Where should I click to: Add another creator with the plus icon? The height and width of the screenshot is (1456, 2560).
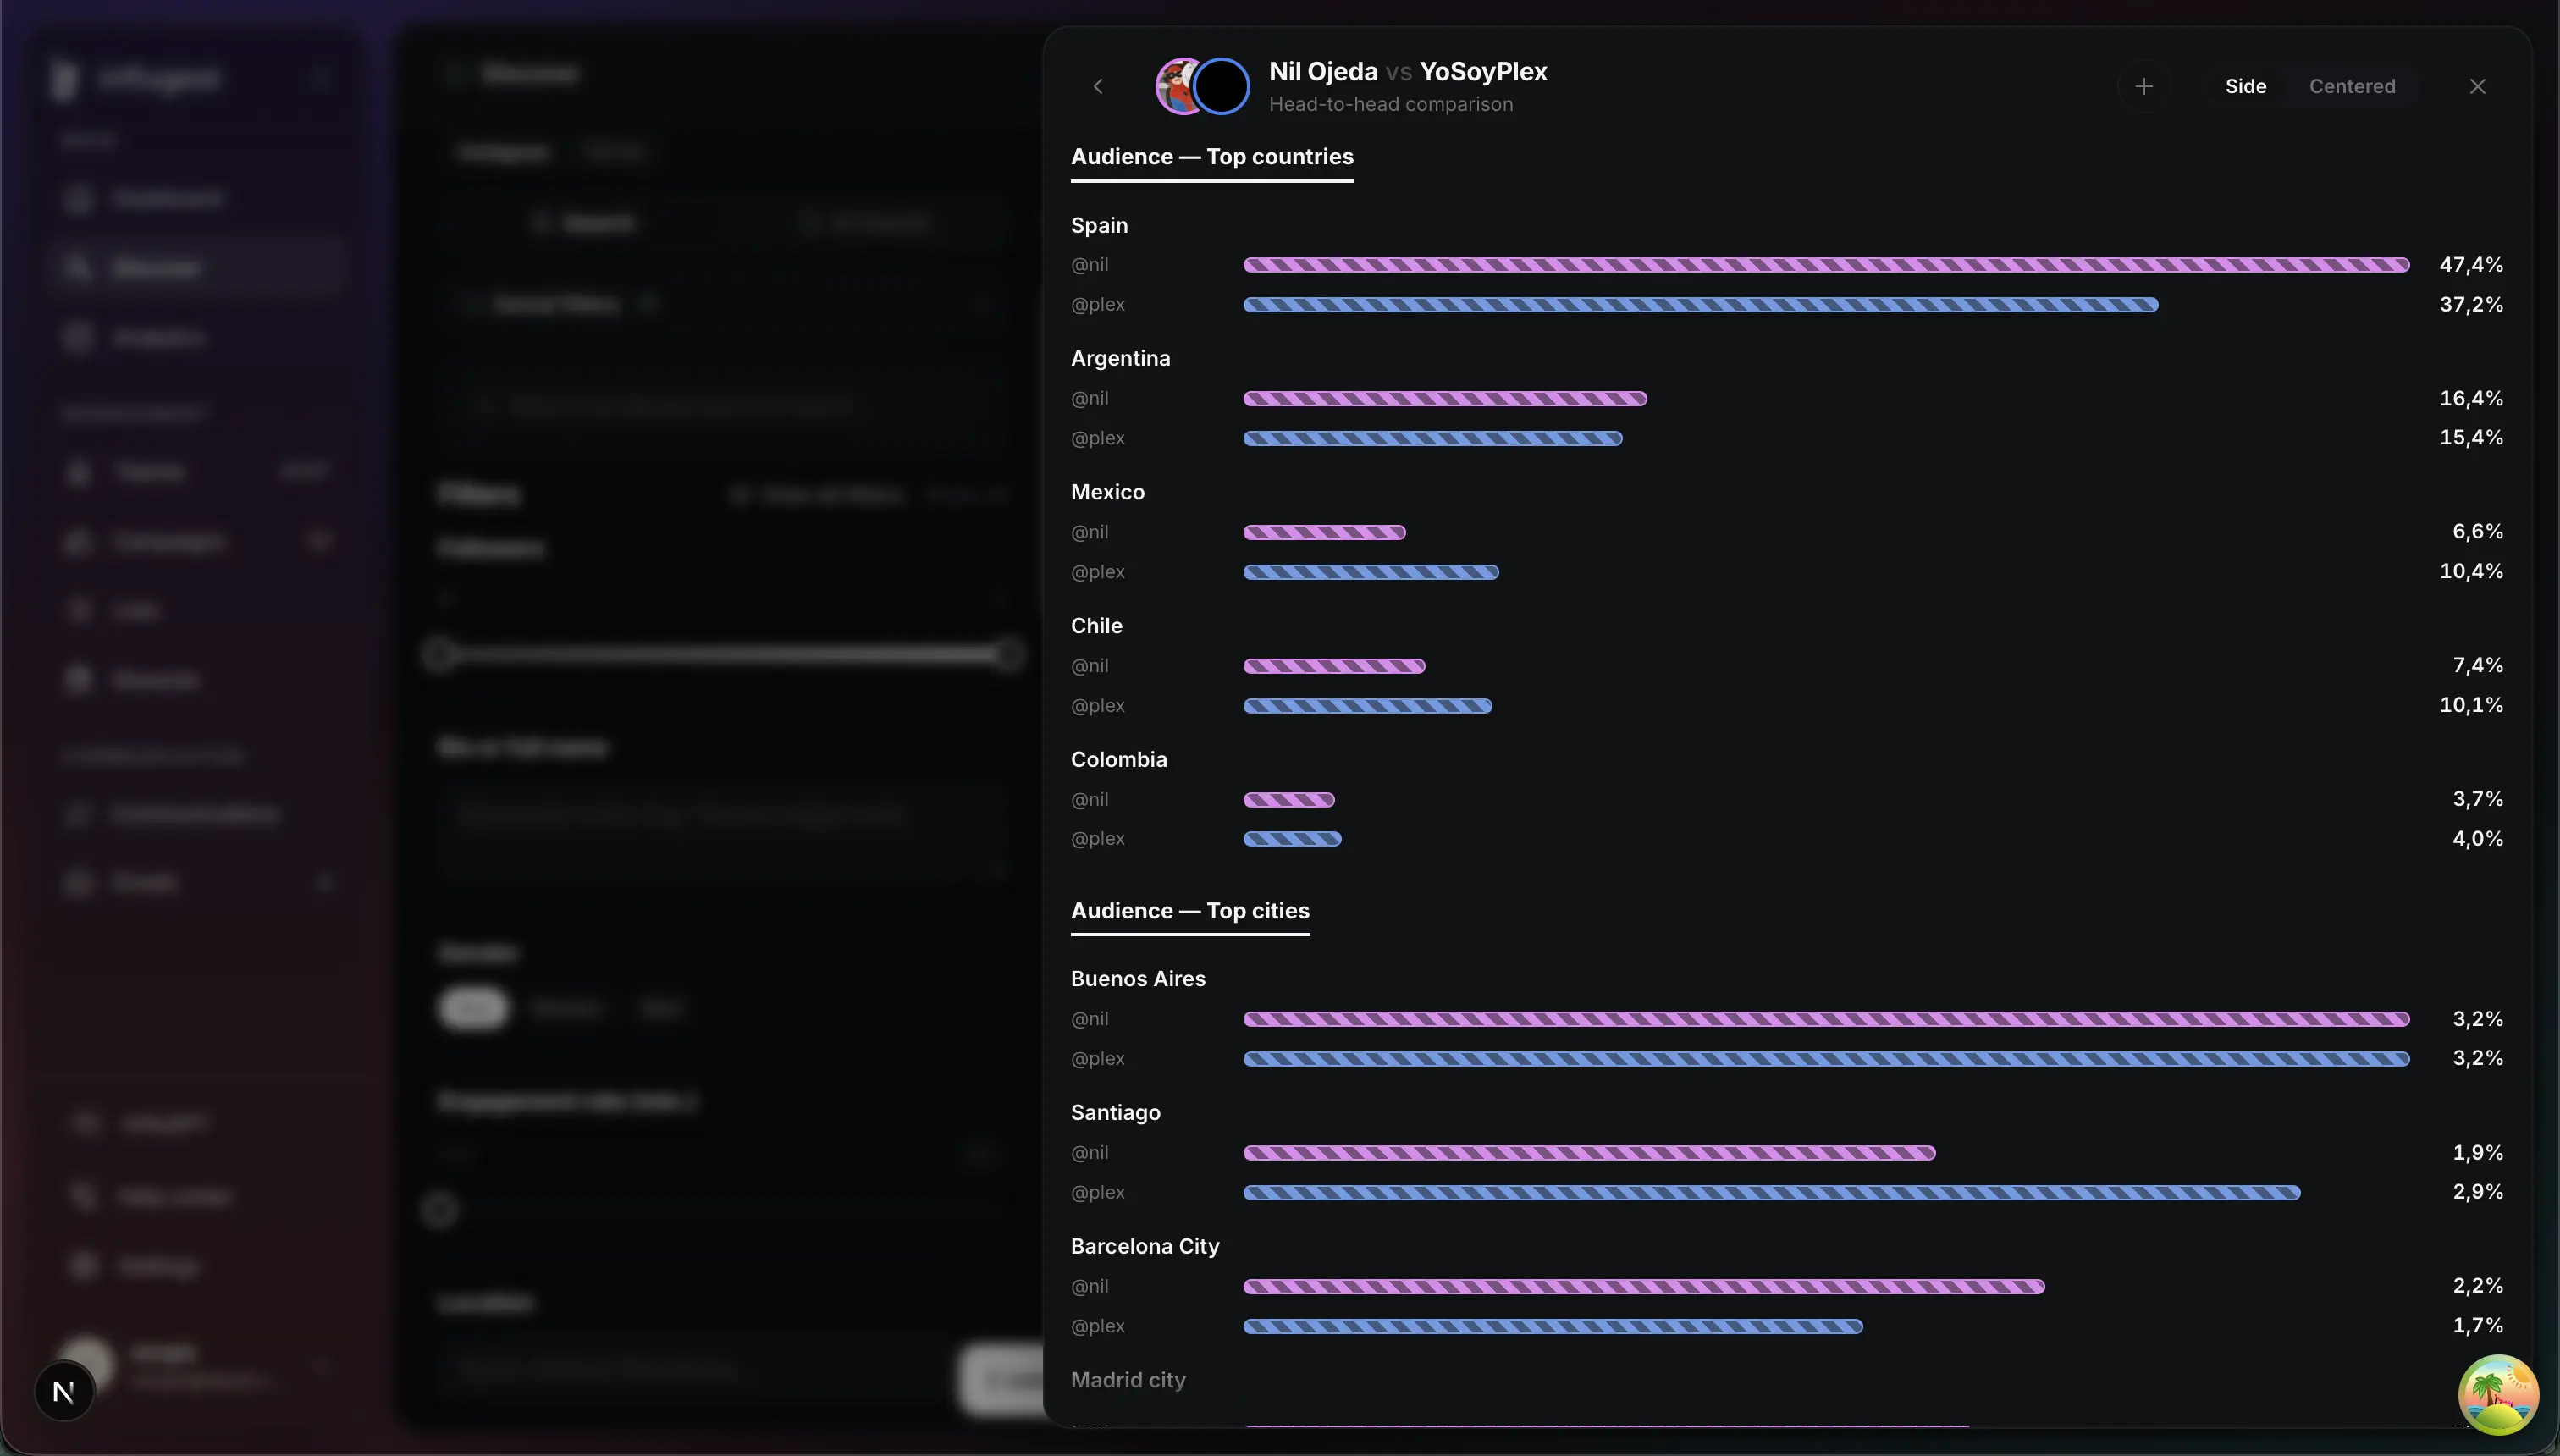coord(2143,87)
